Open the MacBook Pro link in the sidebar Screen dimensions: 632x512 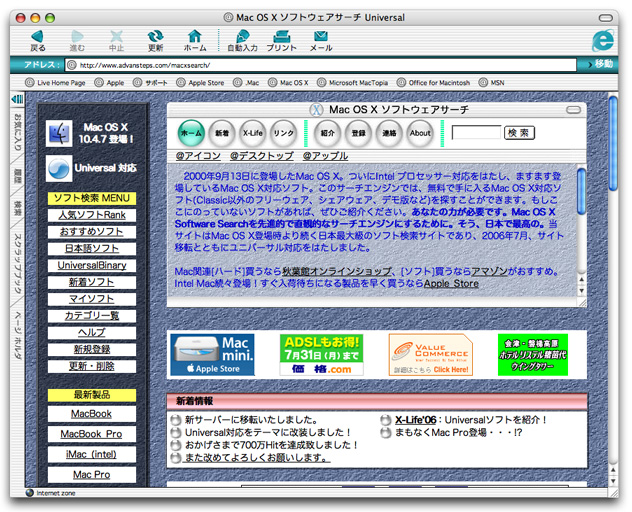pyautogui.click(x=91, y=434)
